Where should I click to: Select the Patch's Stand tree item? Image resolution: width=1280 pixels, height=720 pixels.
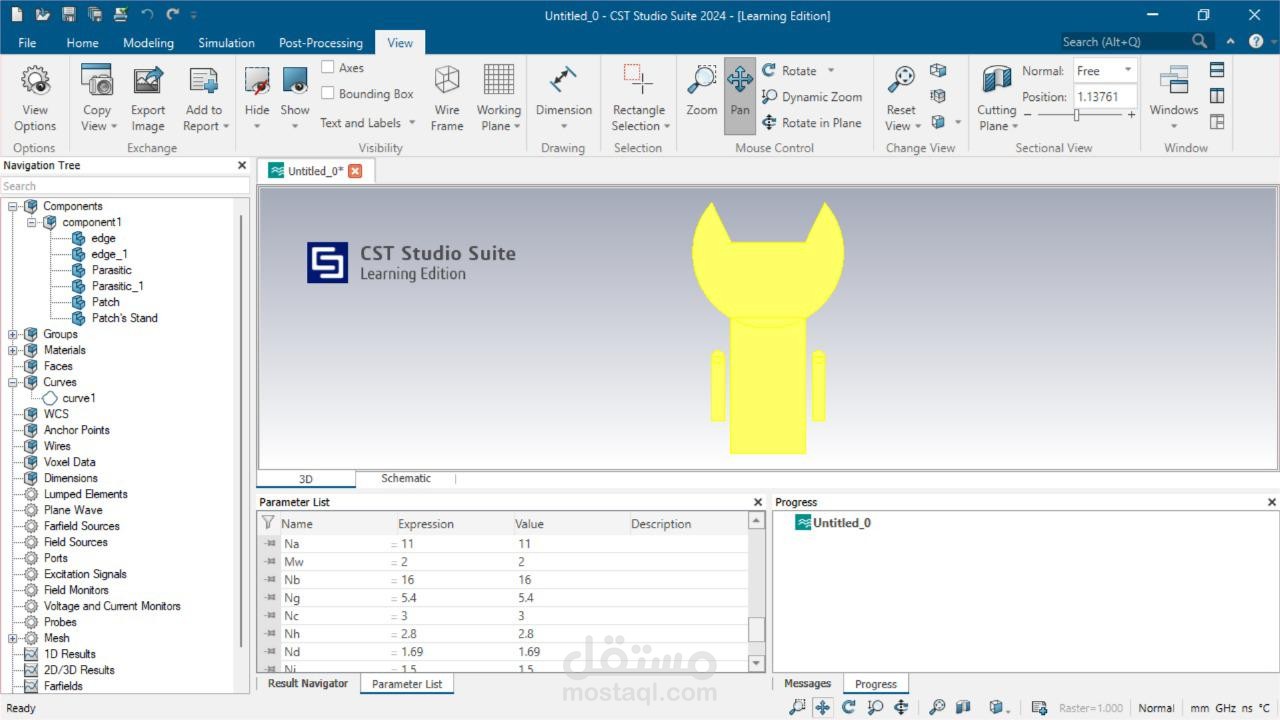pos(124,318)
